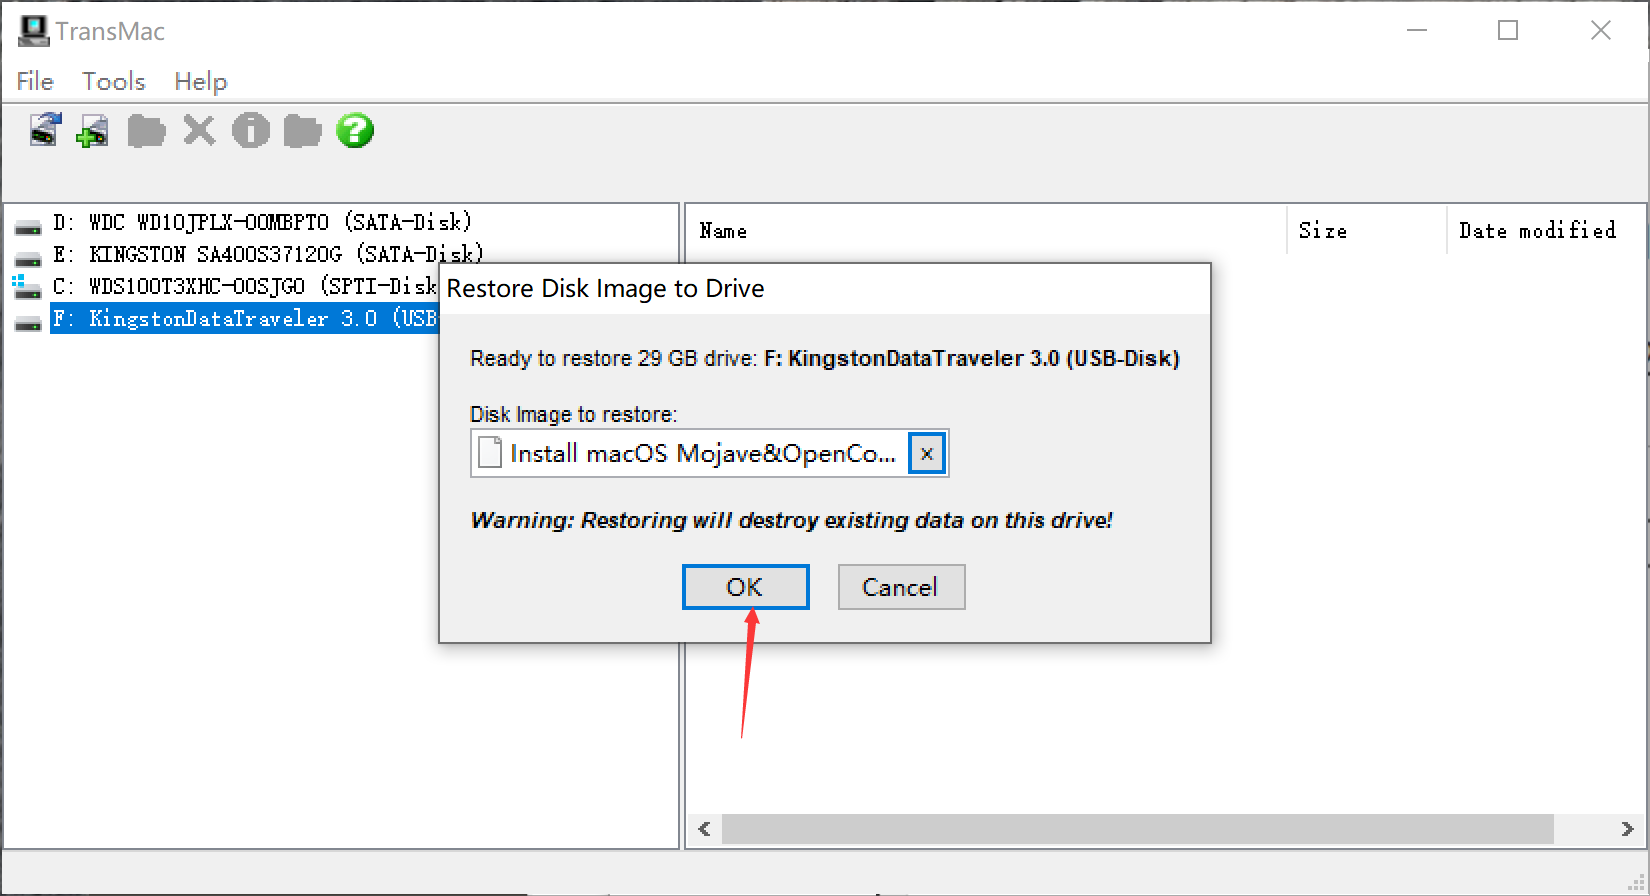
Task: Click the Info toolbar icon
Action: 251,130
